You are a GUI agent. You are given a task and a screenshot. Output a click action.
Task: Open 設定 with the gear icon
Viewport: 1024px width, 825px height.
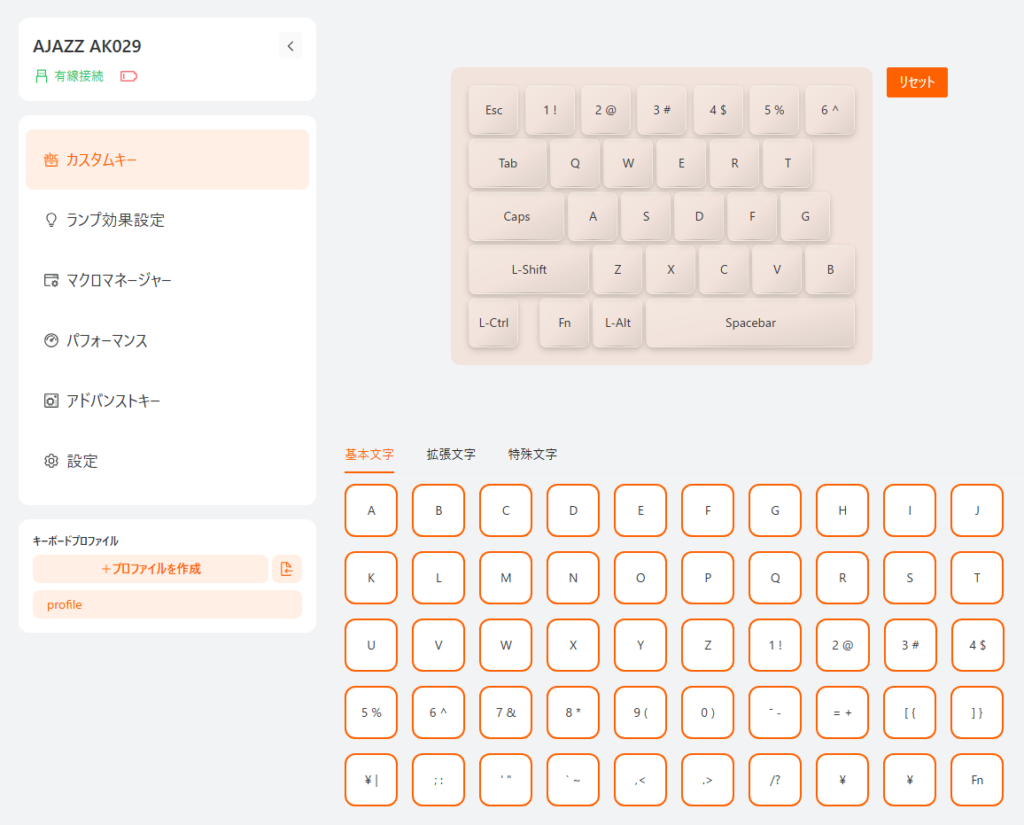pos(167,461)
